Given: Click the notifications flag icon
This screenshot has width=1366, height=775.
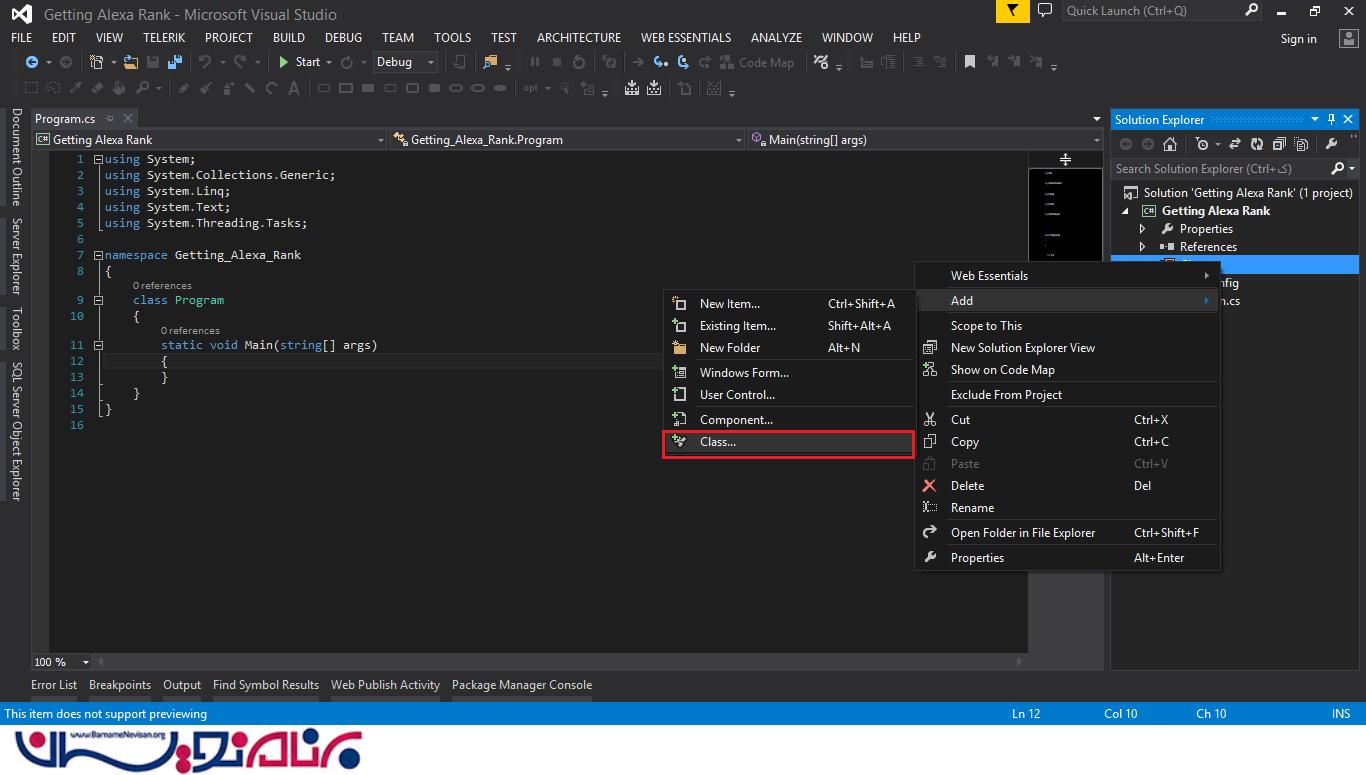Looking at the screenshot, I should (x=1013, y=11).
